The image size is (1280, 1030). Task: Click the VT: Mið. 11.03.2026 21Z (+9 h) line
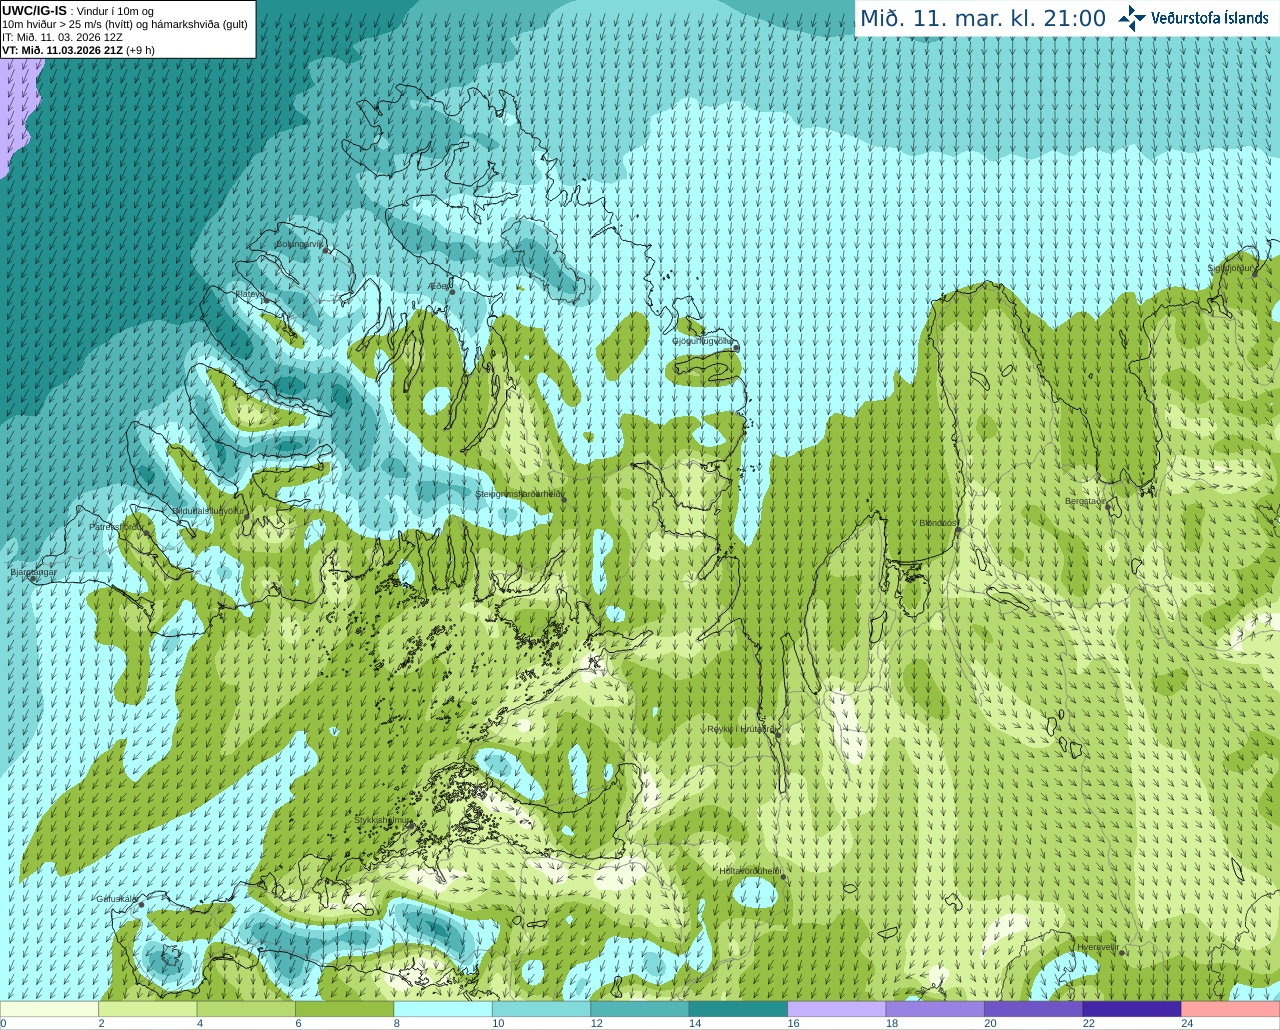(78, 50)
